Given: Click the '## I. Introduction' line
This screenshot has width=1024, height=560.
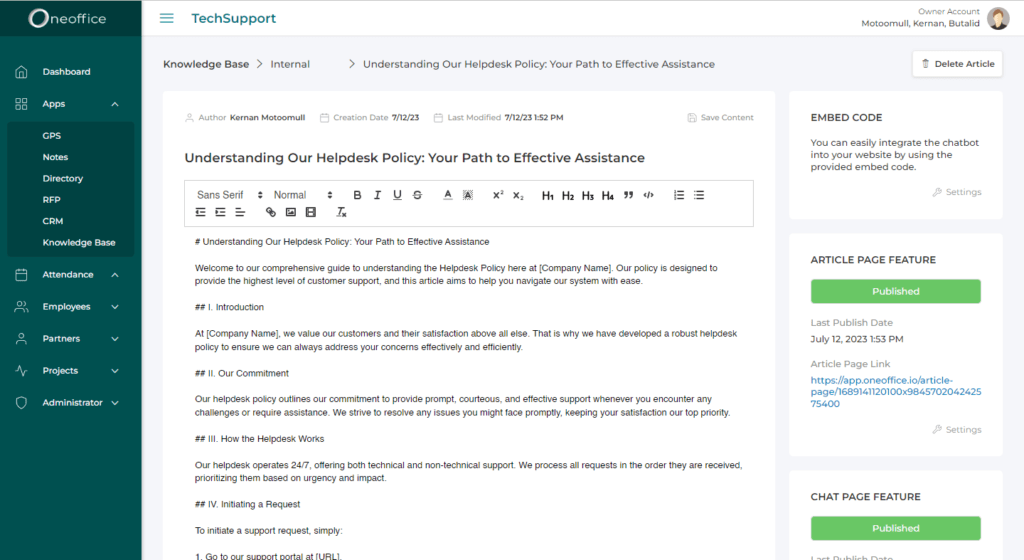Looking at the screenshot, I should pos(229,307).
